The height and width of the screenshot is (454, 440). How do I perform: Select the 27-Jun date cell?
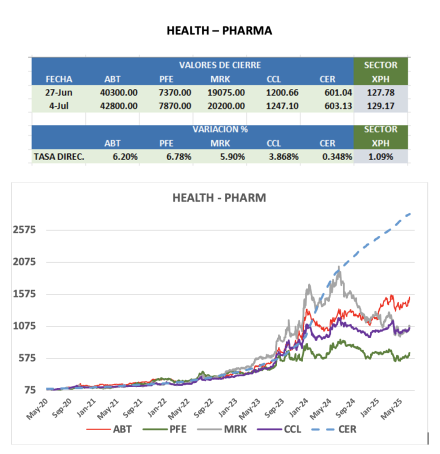(59, 93)
